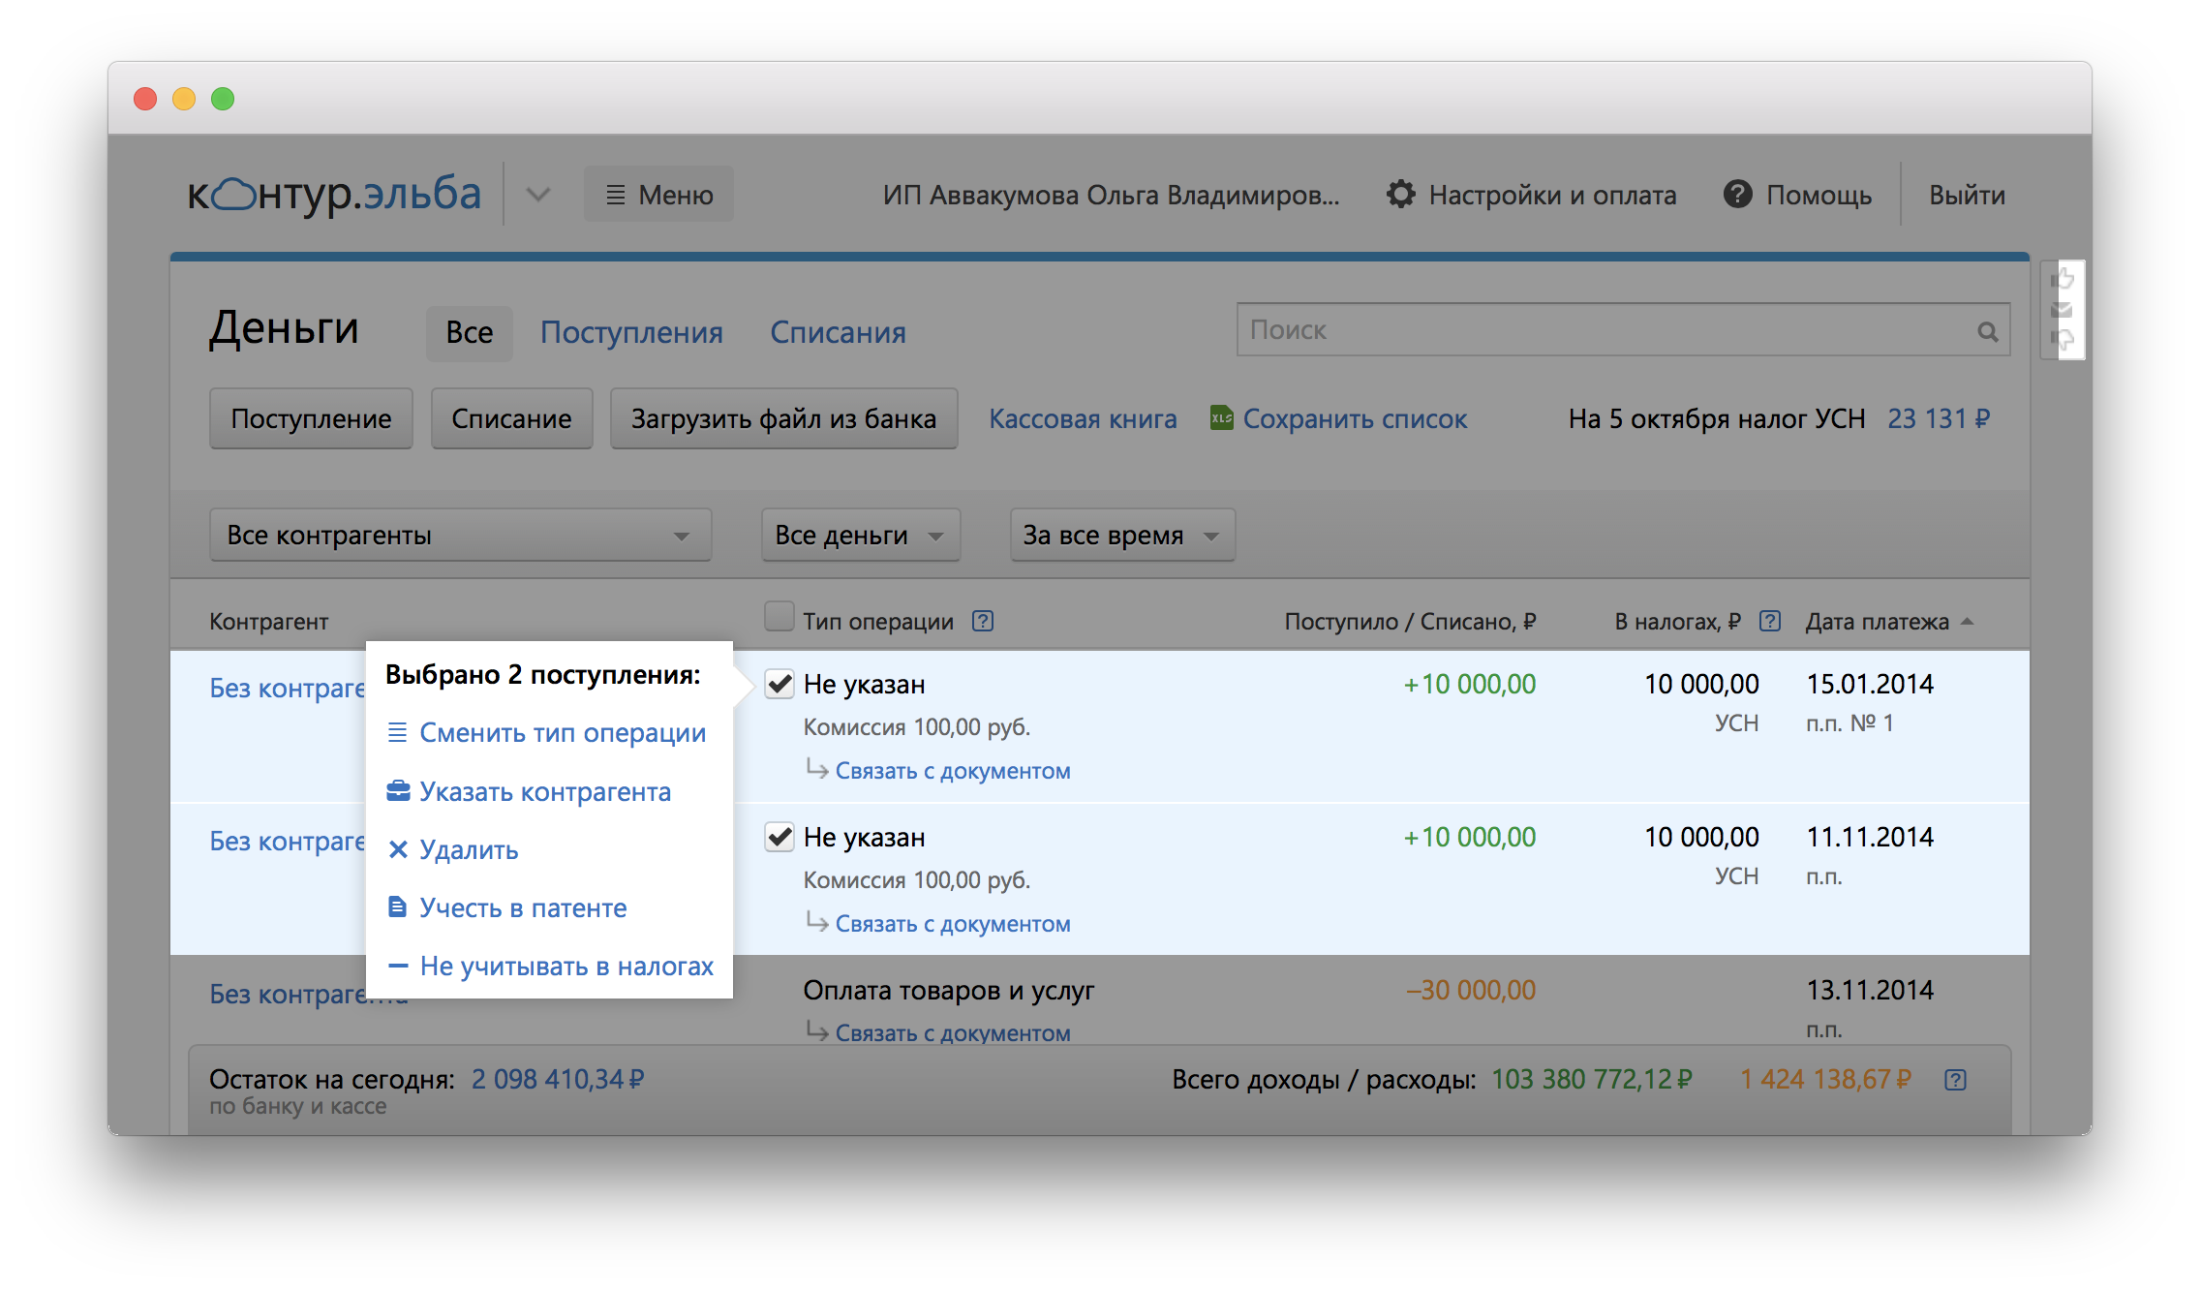Choose Указать контрагента
Image resolution: width=2200 pixels, height=1290 pixels.
(545, 792)
